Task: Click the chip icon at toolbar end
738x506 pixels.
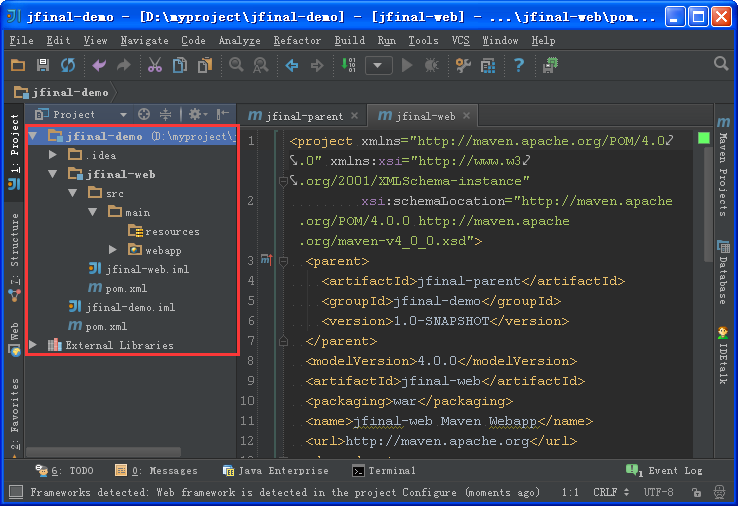Action: (x=550, y=65)
